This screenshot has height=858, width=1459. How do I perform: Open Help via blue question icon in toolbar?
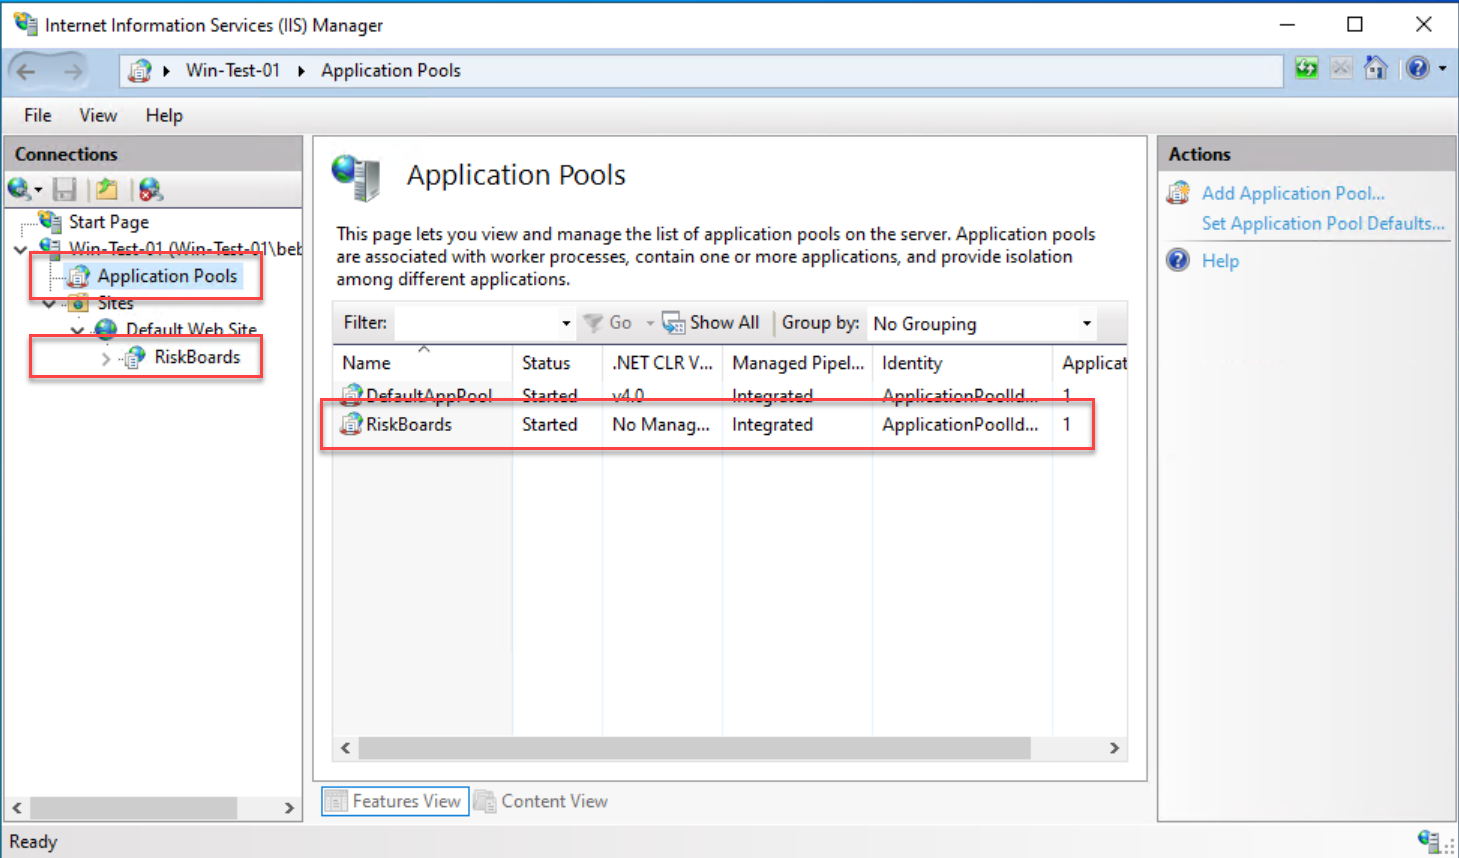point(1418,68)
